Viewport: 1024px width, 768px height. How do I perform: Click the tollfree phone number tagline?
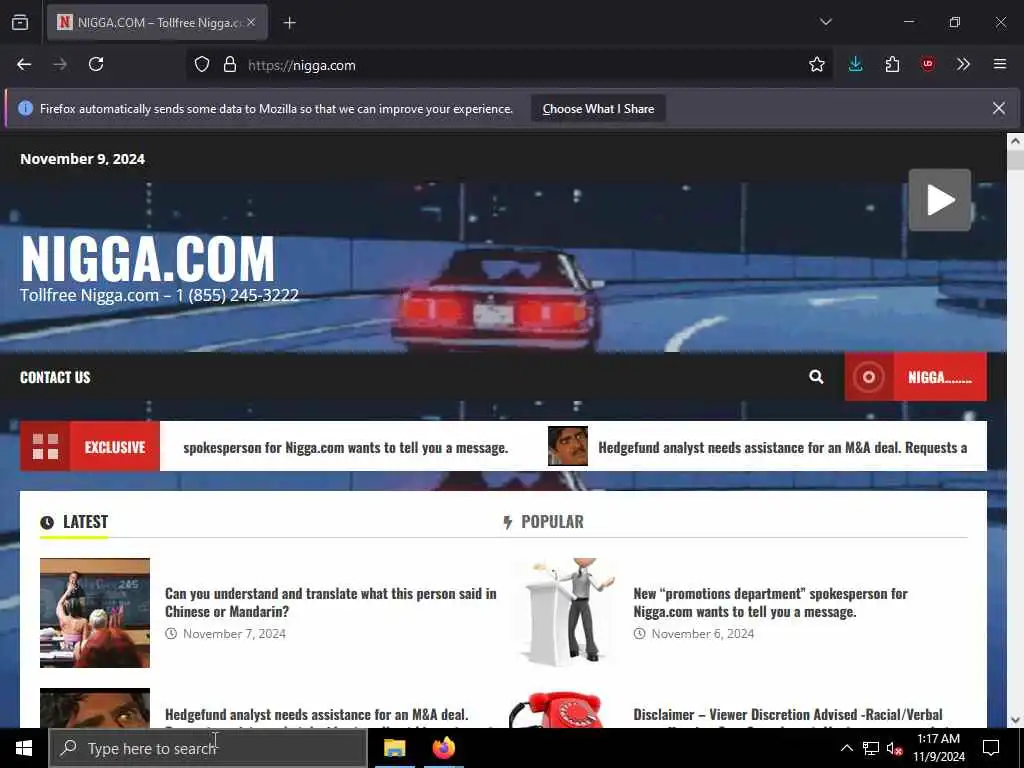[159, 295]
